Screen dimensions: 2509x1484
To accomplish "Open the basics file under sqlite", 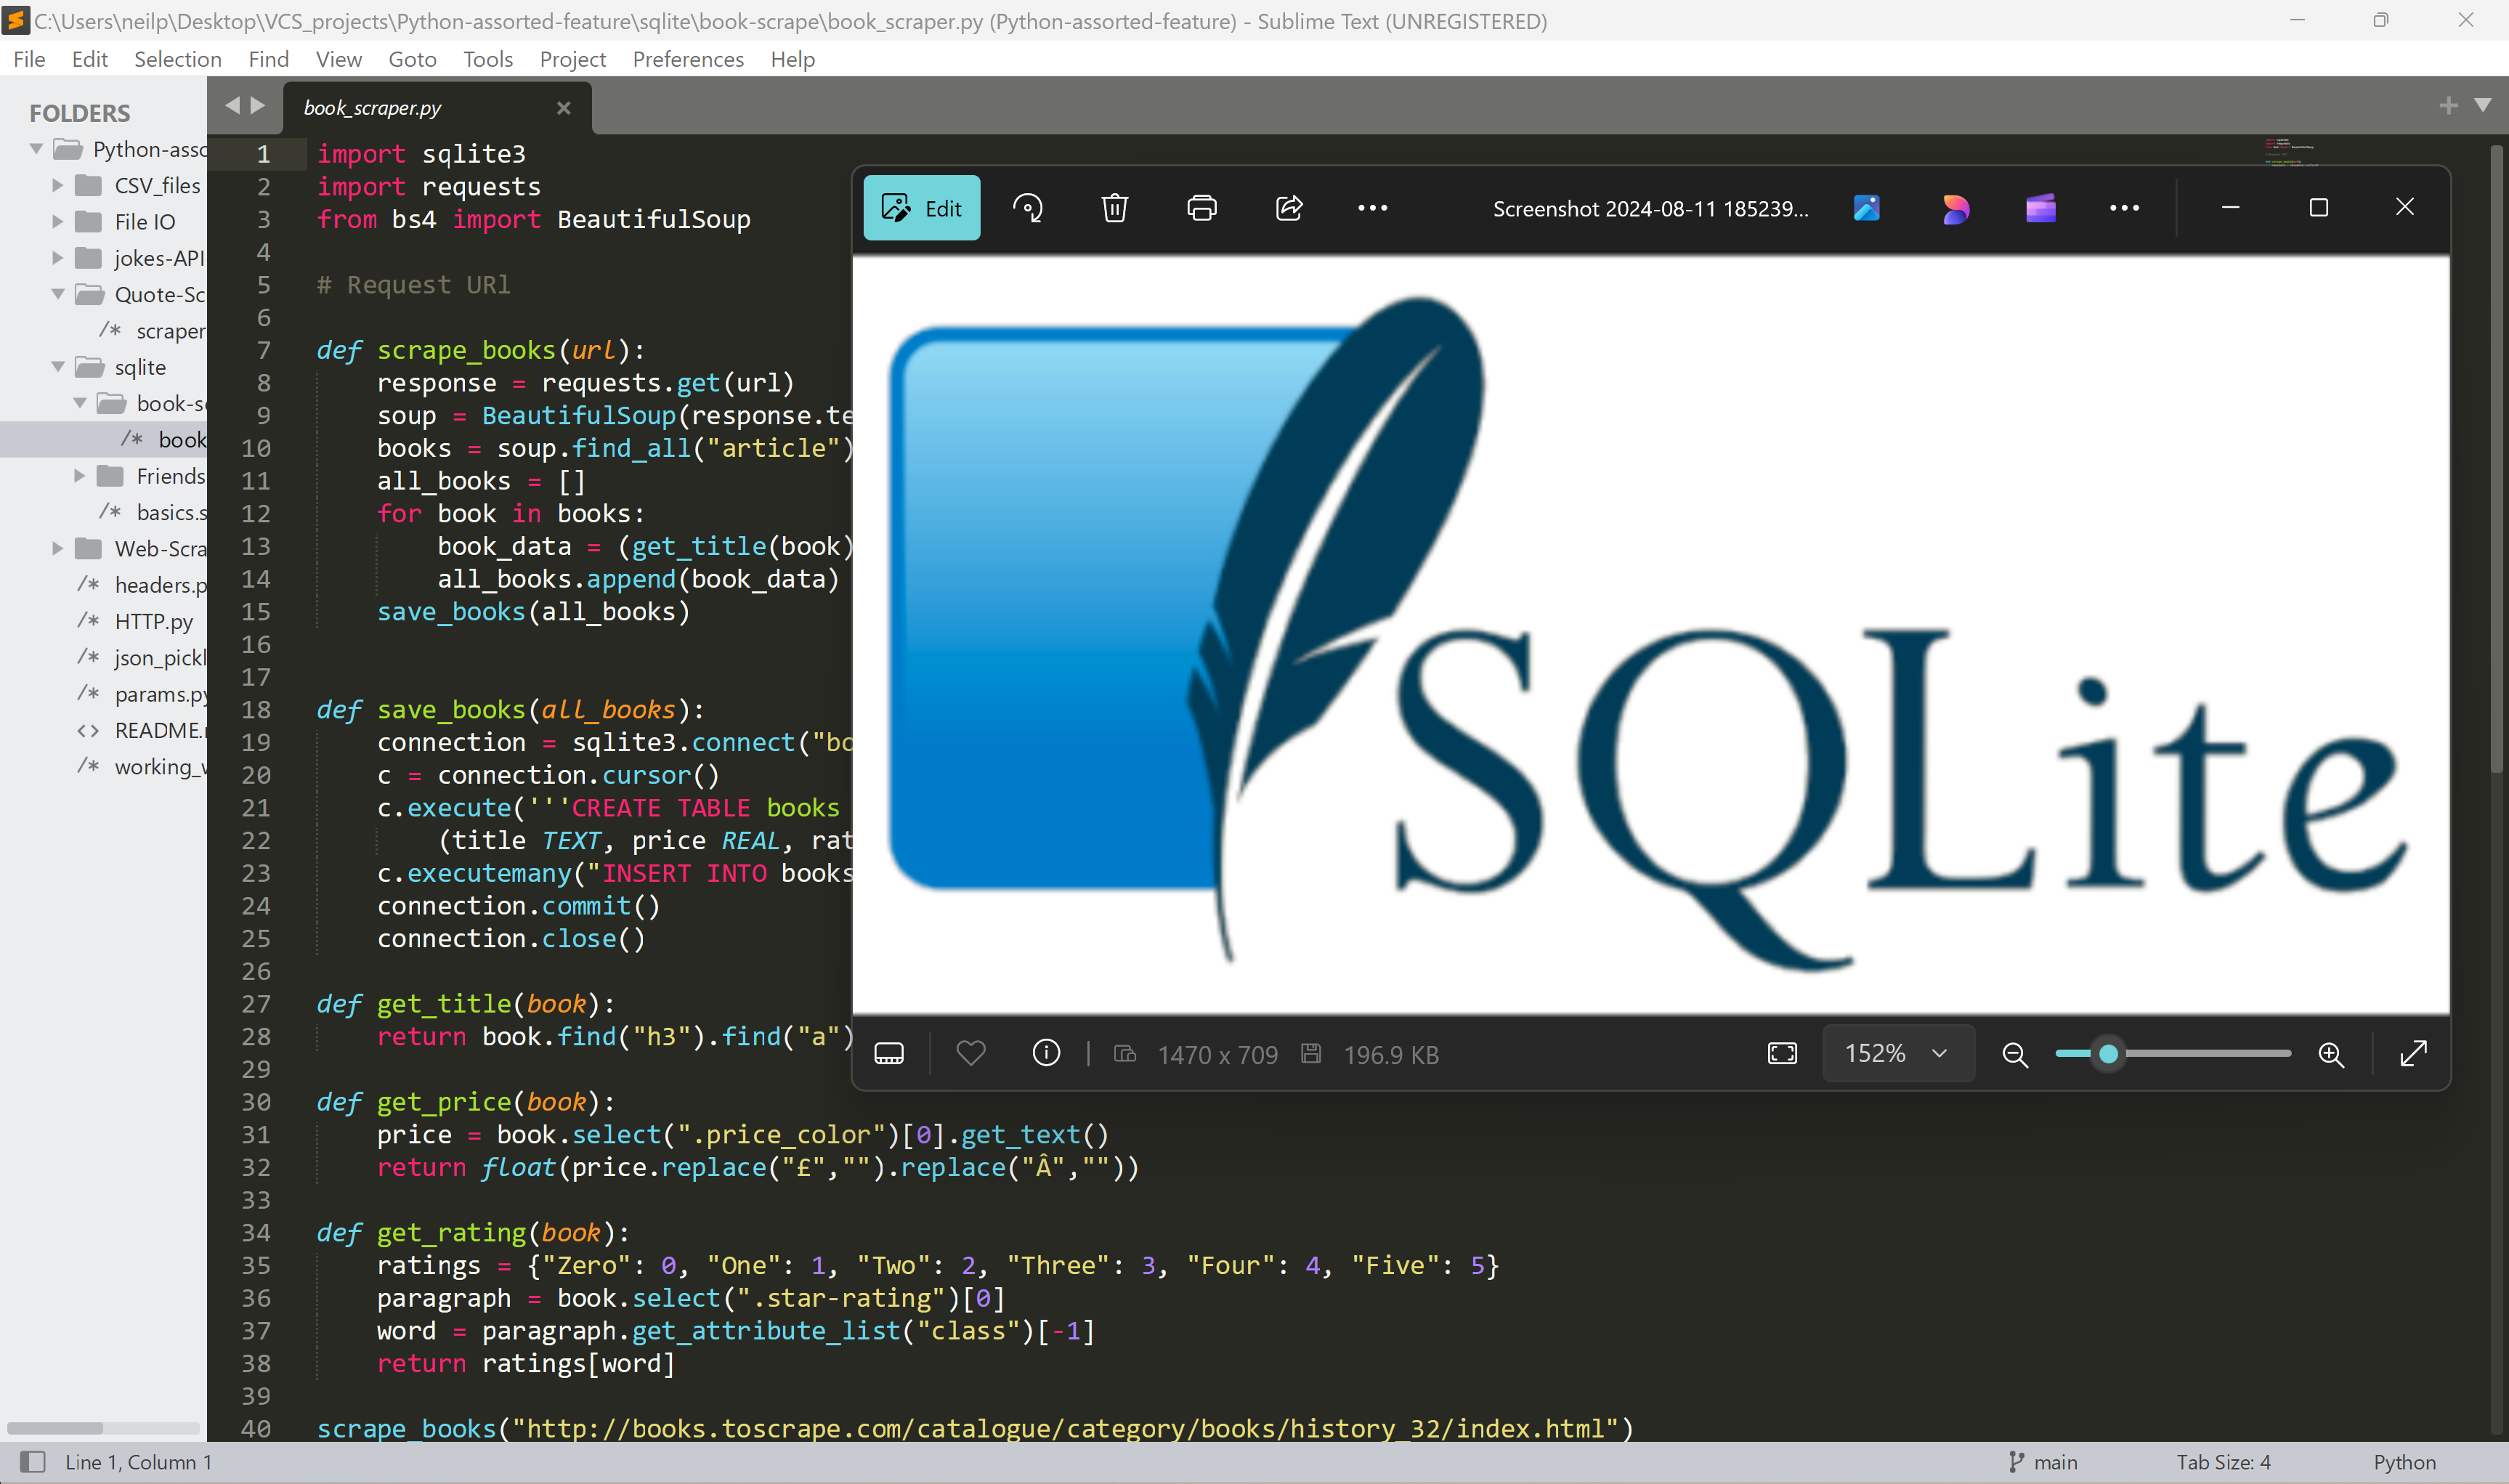I will [171, 512].
